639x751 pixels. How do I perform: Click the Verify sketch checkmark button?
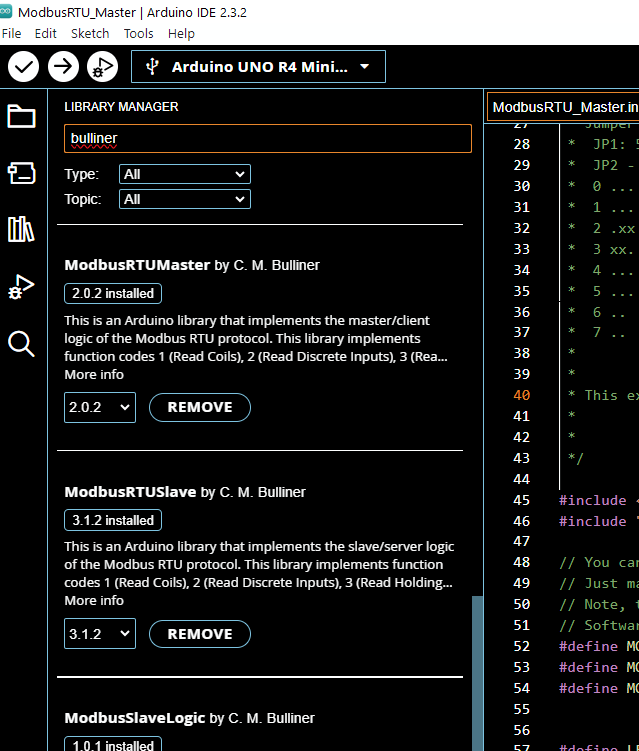tap(23, 67)
